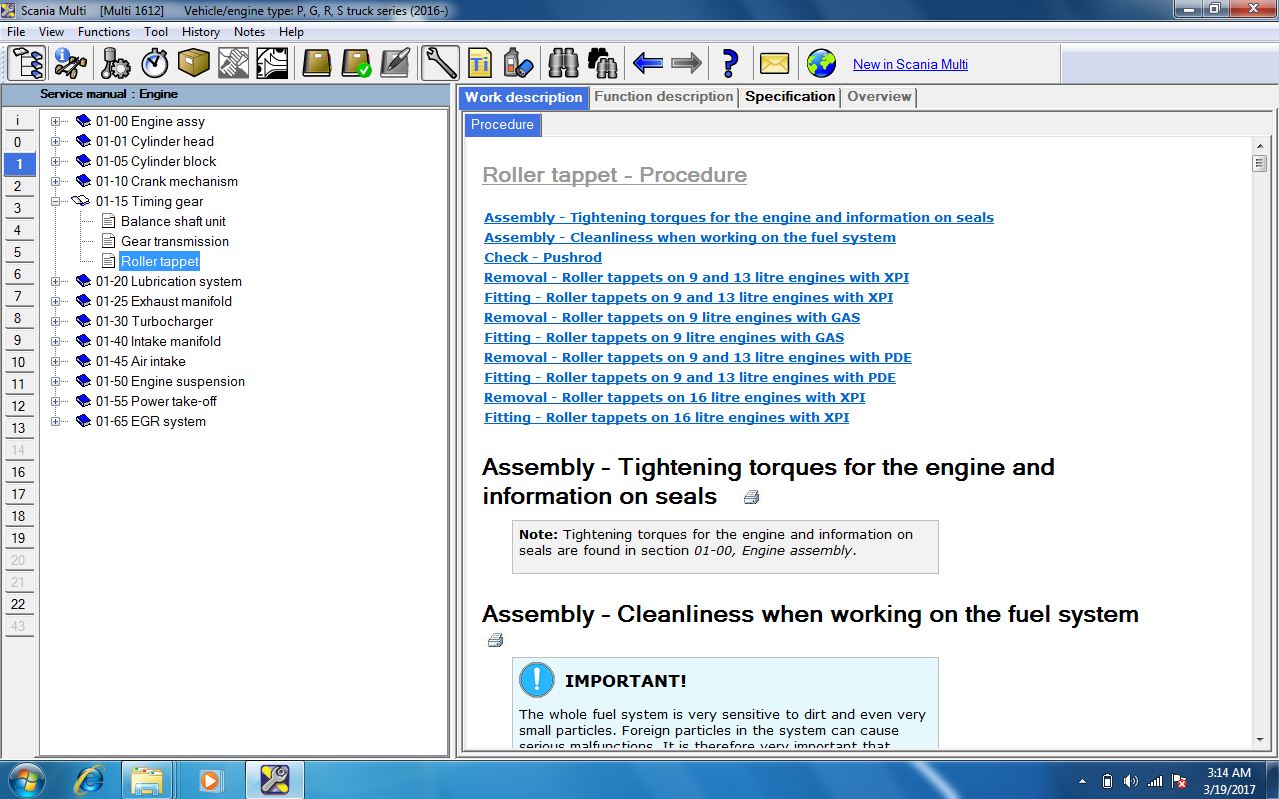
Task: Click the black-and-white diagram toolbar icon
Action: 272,64
